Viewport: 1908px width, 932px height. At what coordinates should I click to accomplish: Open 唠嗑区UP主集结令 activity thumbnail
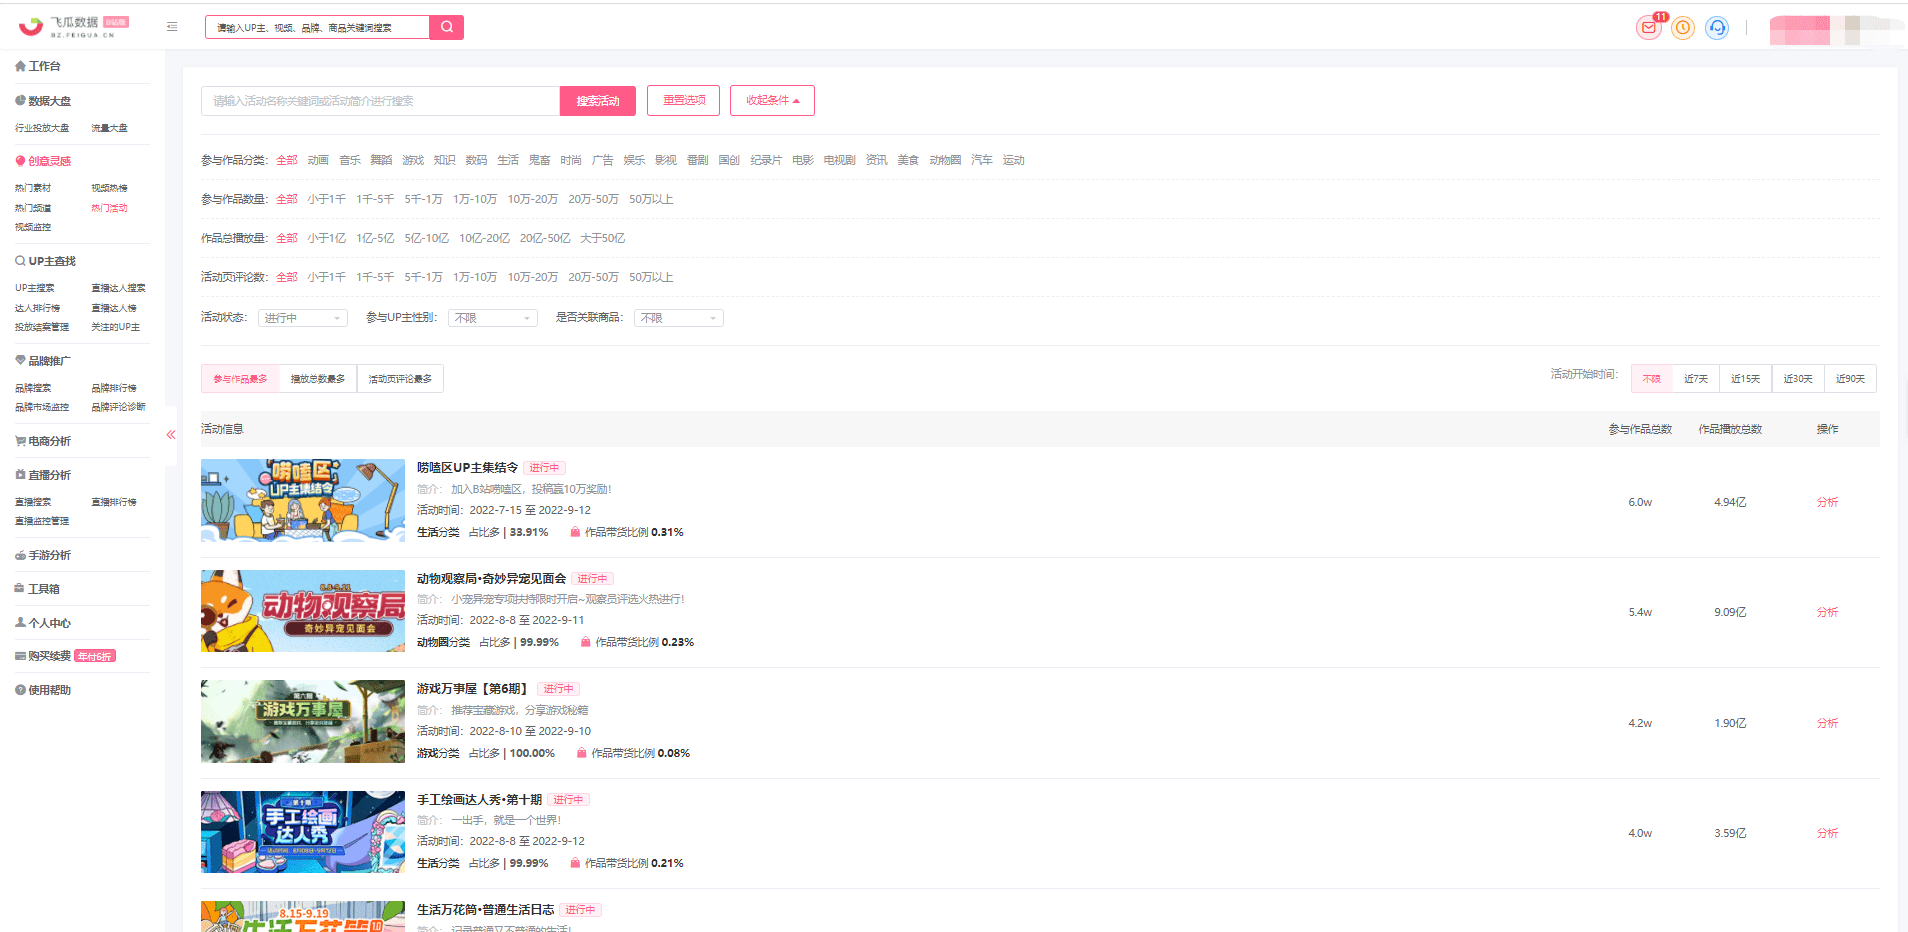(303, 500)
